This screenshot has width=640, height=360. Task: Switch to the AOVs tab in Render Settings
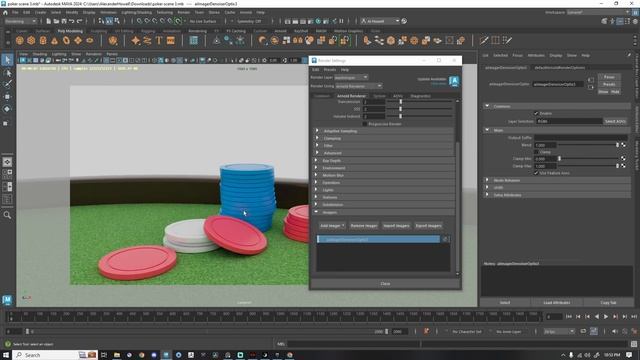398,96
